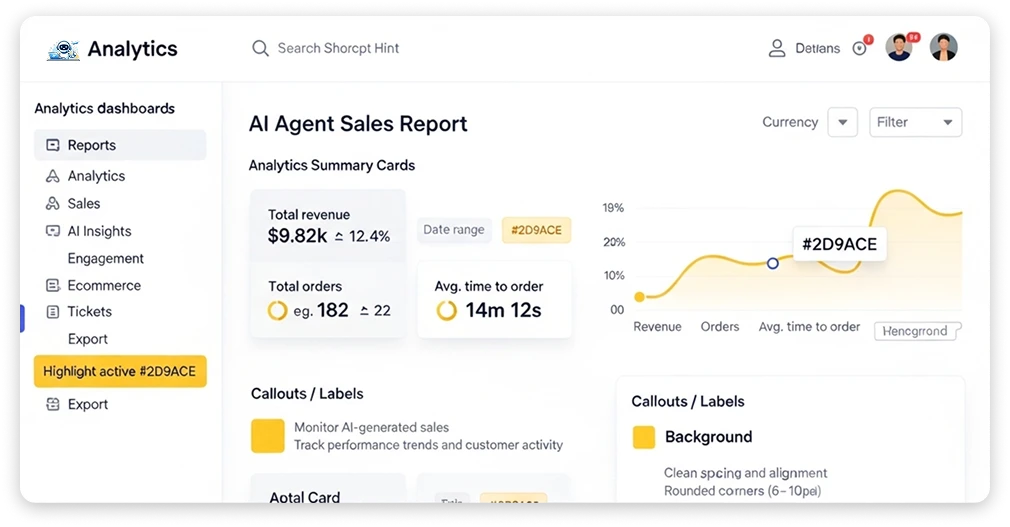Viewport: 1010px width, 527px height.
Task: Click the Search Shorcpt Hint field
Action: [x=338, y=48]
